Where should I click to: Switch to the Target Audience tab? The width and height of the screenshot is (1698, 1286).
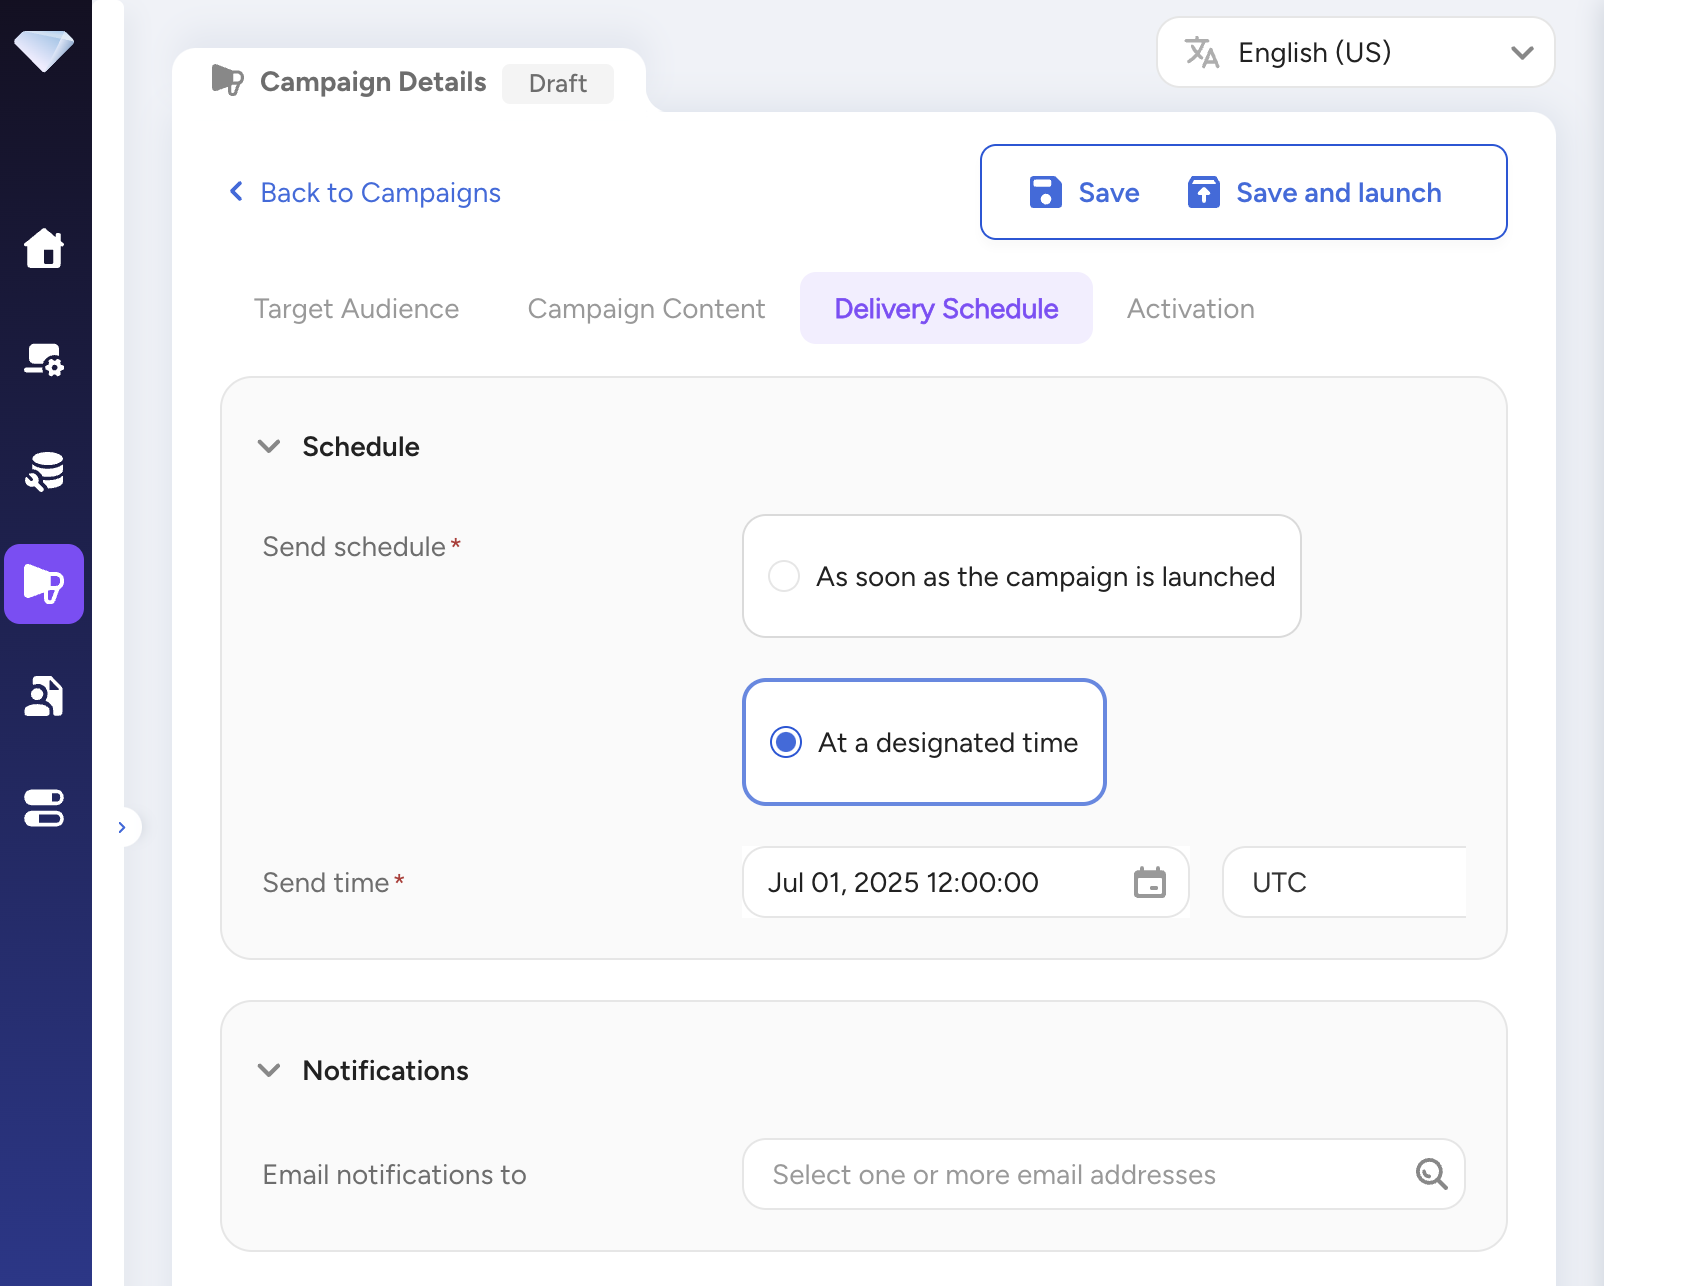pyautogui.click(x=356, y=308)
